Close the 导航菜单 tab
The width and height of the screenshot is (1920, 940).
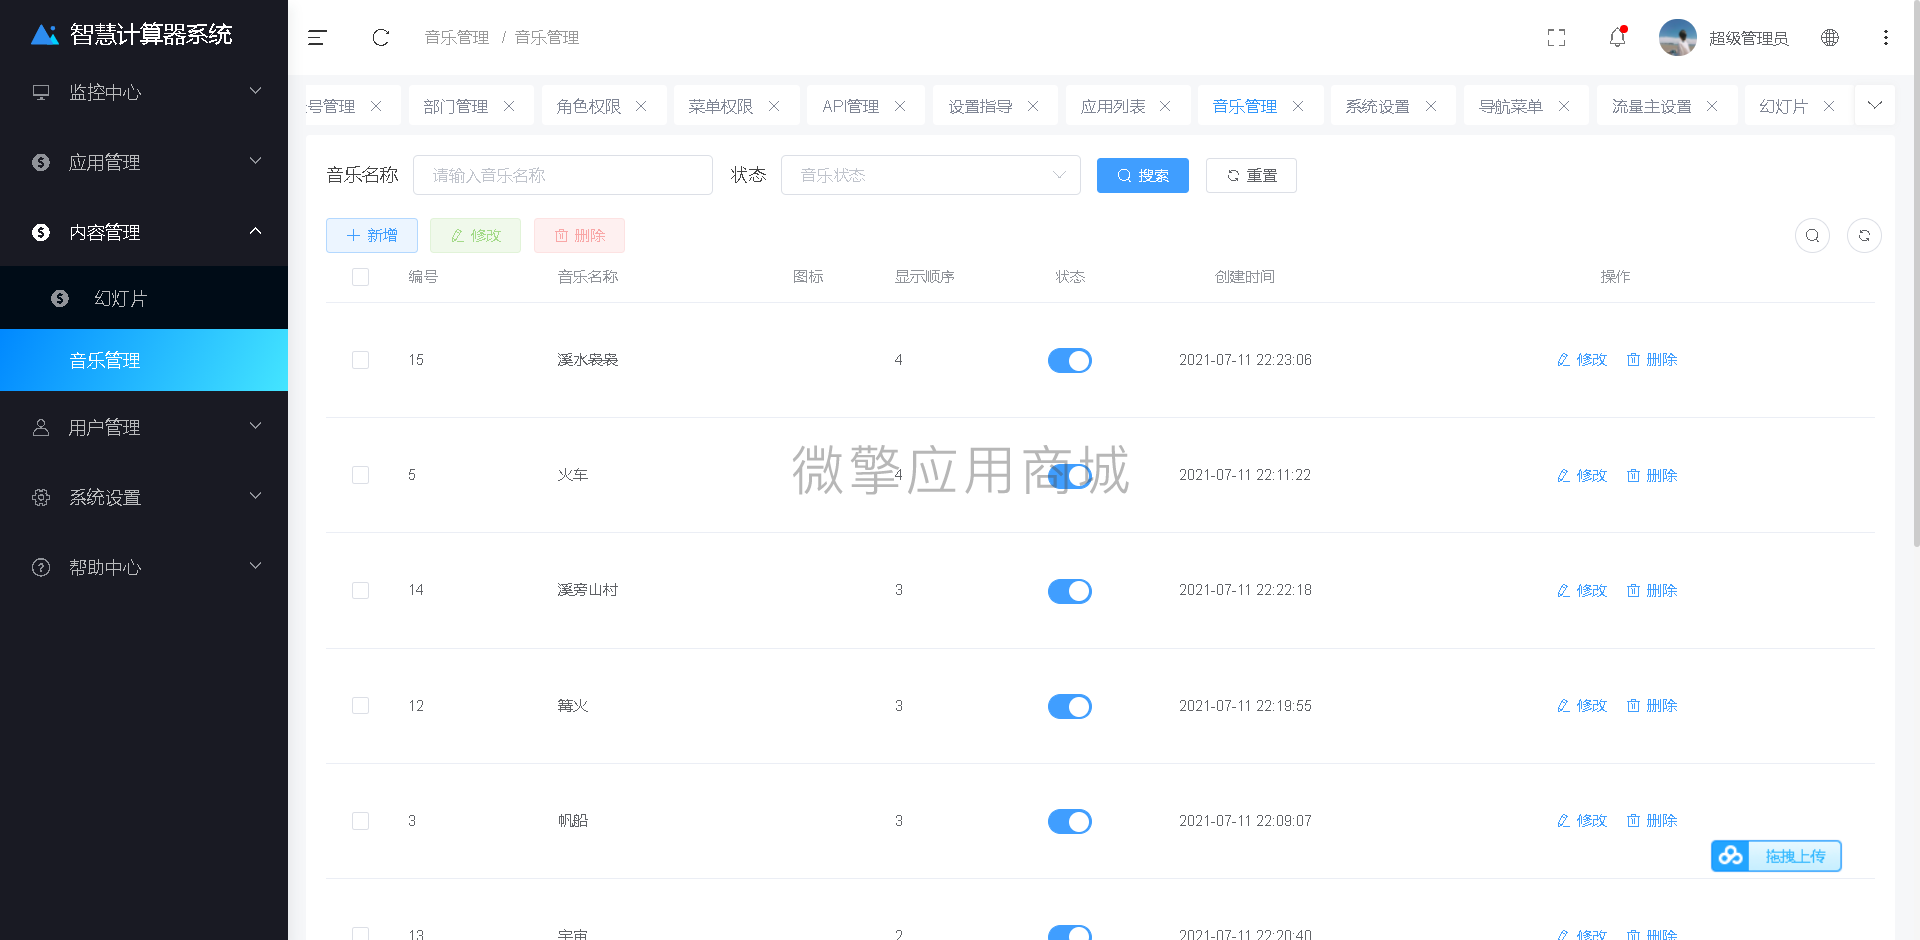point(1564,106)
